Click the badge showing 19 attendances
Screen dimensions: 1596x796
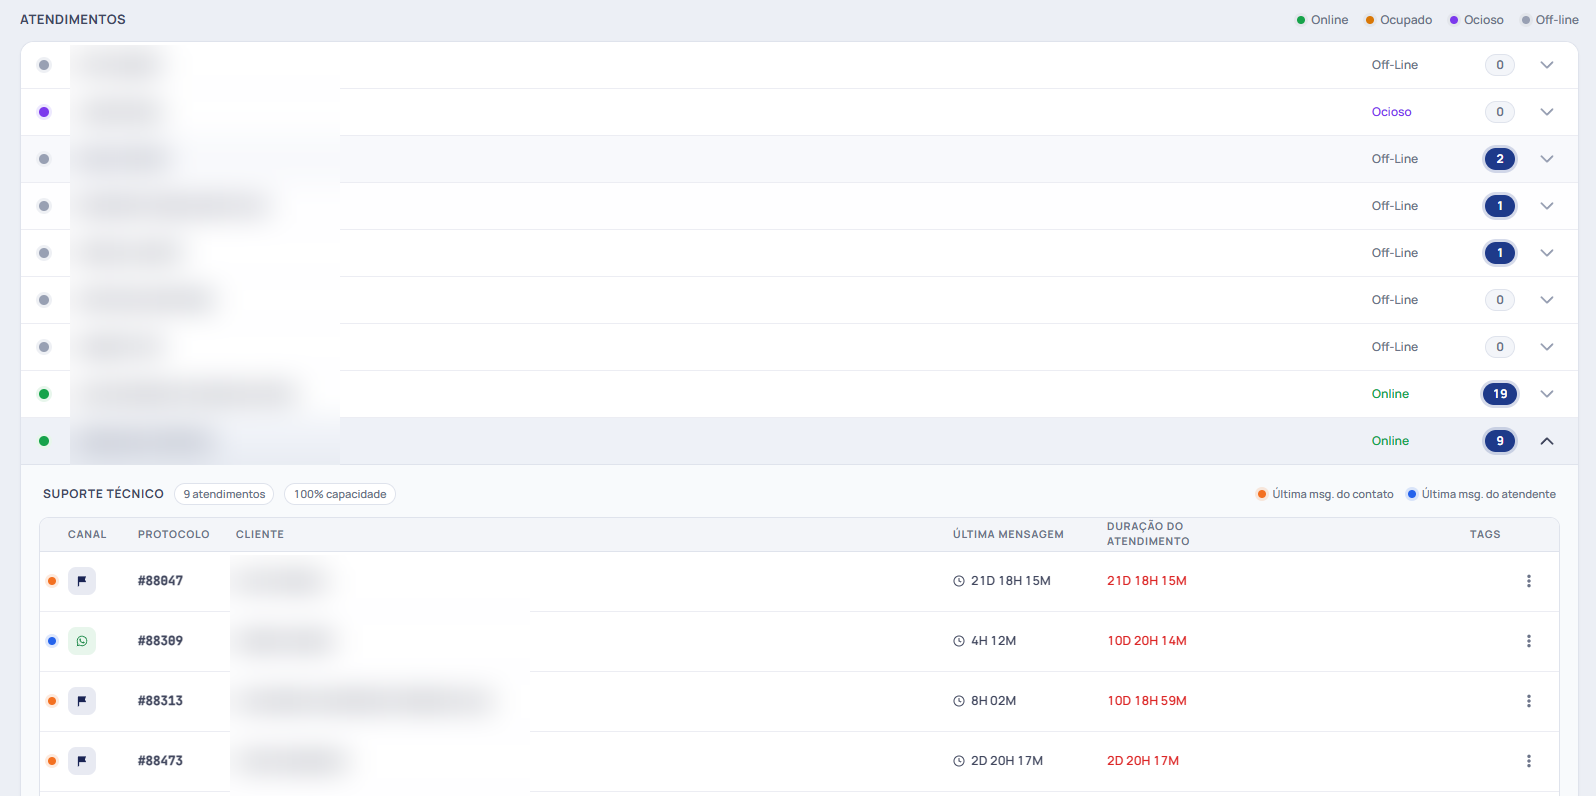point(1500,394)
